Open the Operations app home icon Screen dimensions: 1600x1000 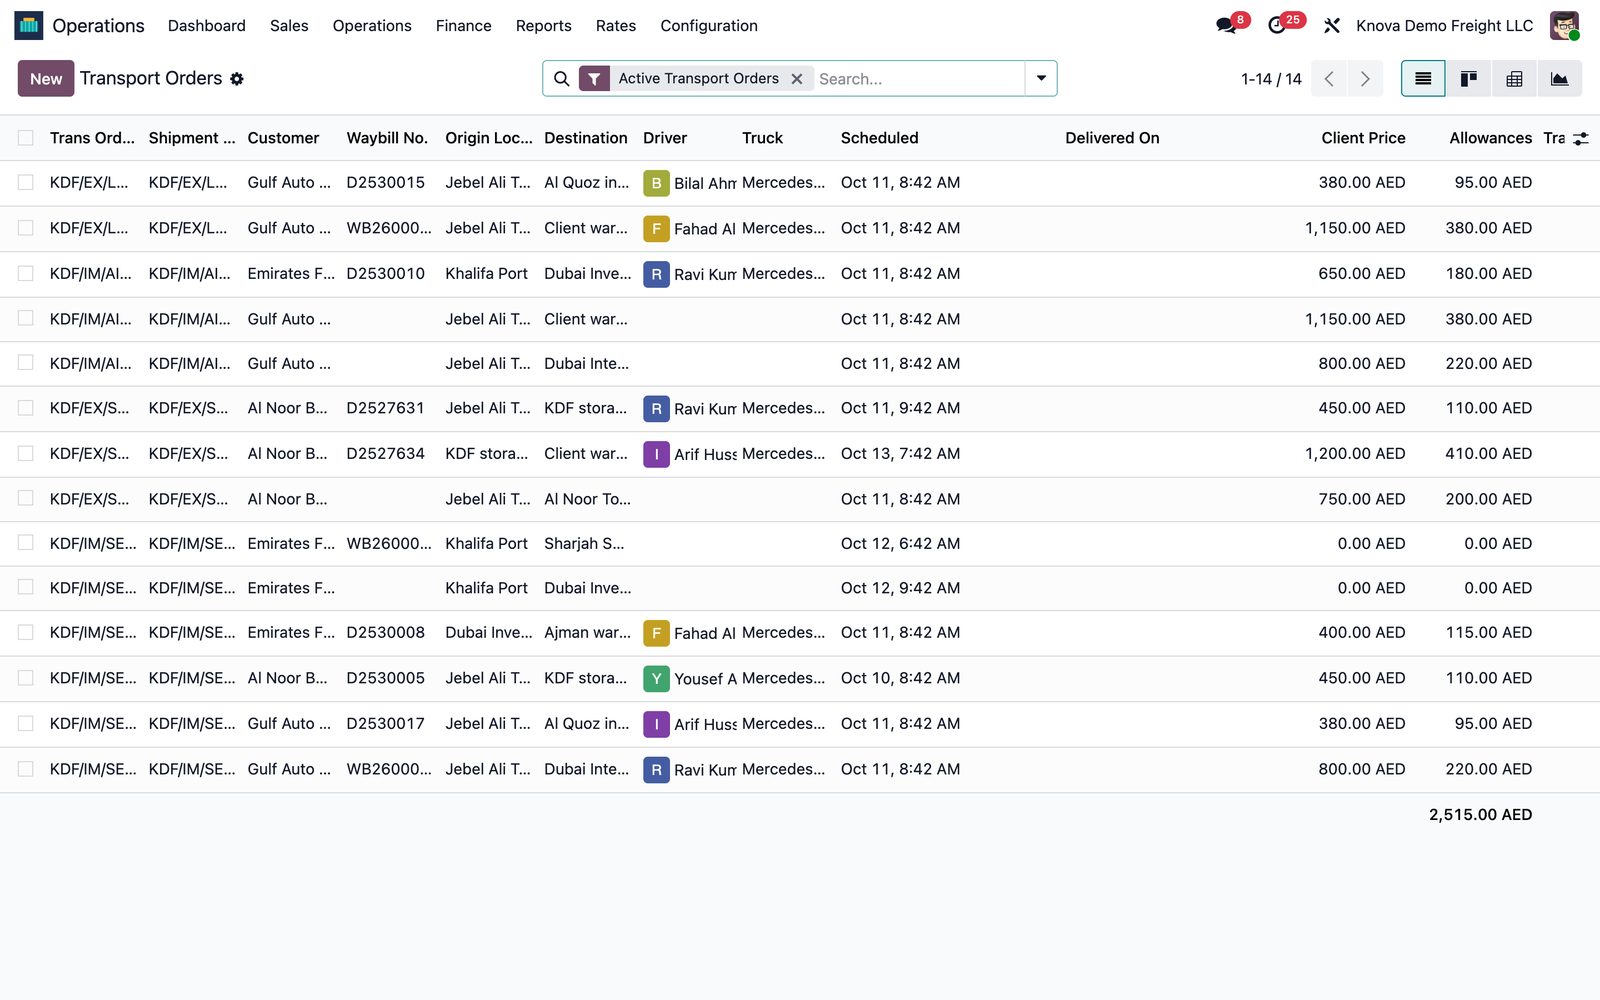(x=28, y=25)
